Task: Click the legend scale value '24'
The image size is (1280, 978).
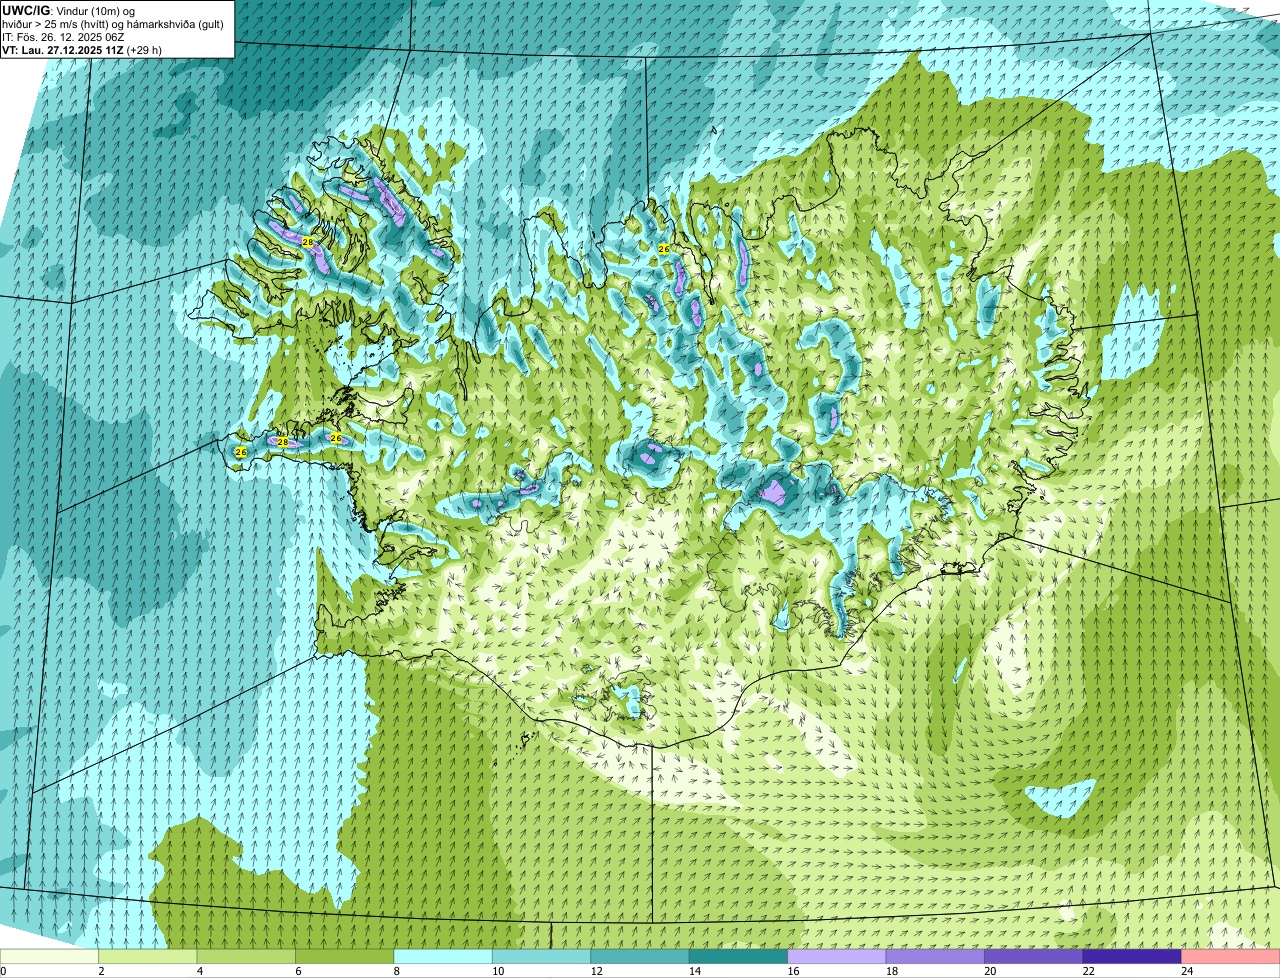Action: point(1186,971)
